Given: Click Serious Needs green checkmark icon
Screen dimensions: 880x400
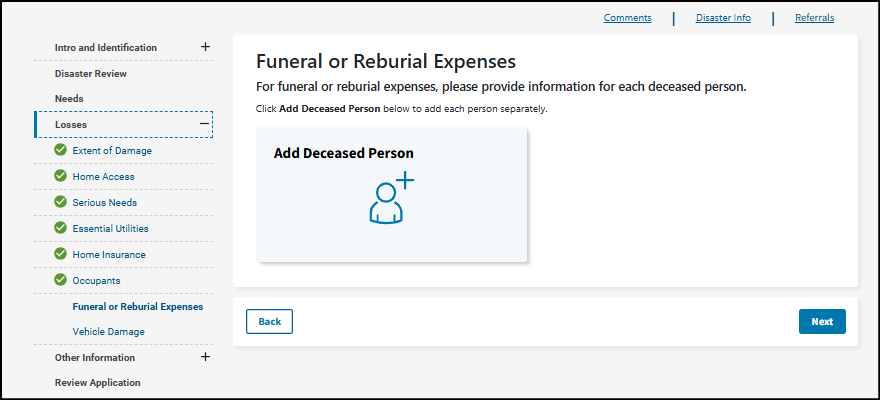Looking at the screenshot, I should pyautogui.click(x=60, y=202).
